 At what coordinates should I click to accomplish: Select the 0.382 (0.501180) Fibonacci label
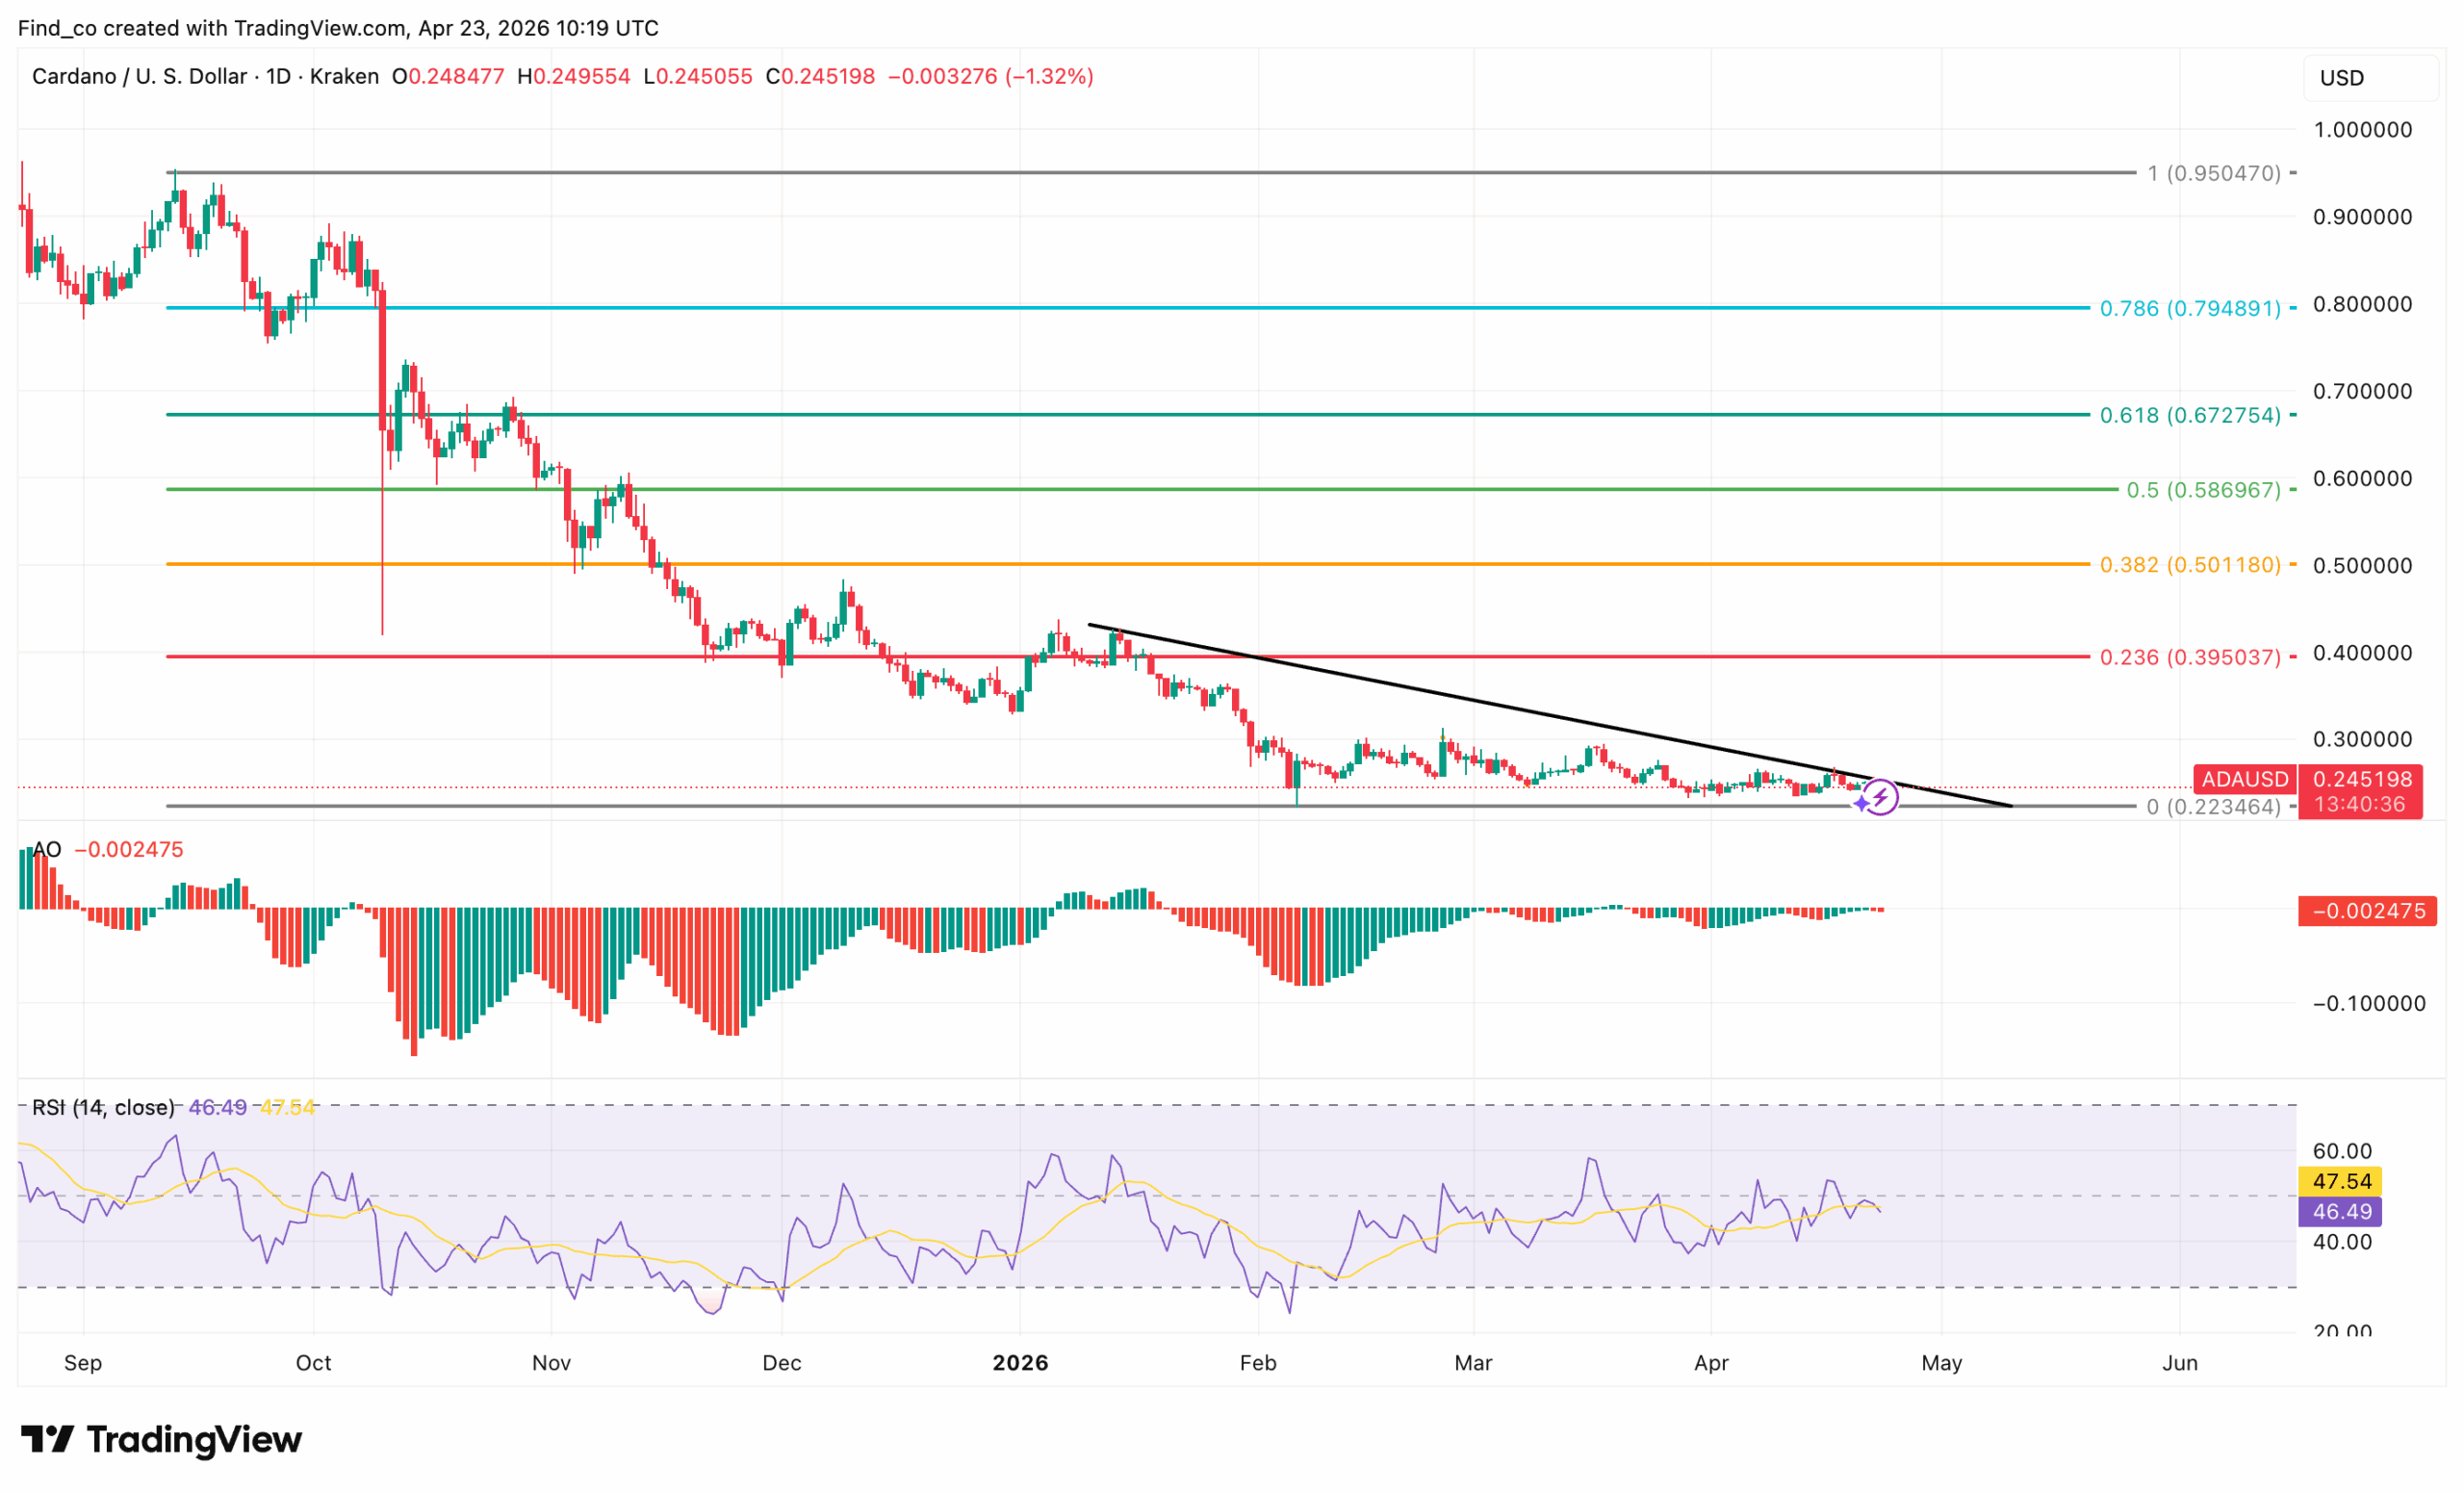(x=2190, y=565)
